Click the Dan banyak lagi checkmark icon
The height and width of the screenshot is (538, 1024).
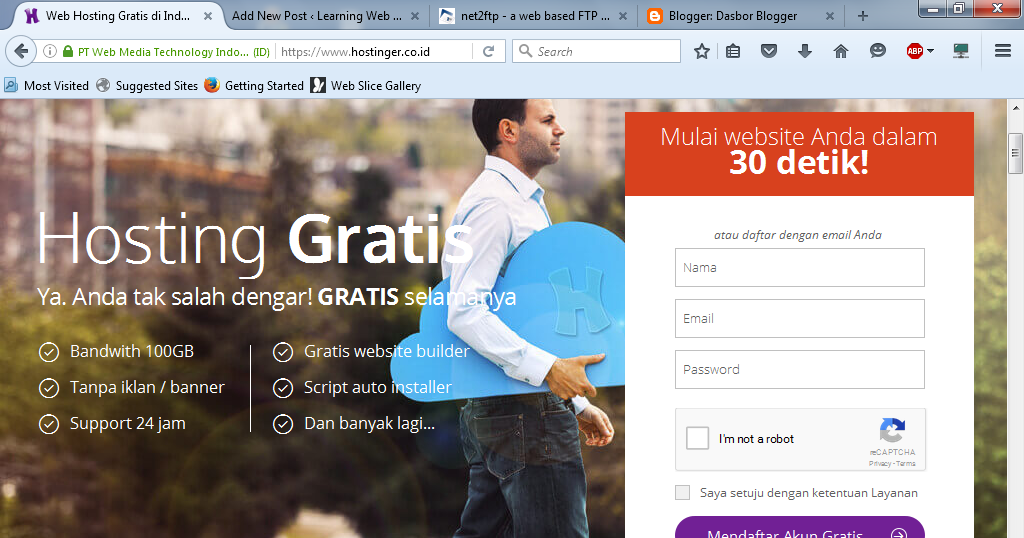pyautogui.click(x=283, y=424)
